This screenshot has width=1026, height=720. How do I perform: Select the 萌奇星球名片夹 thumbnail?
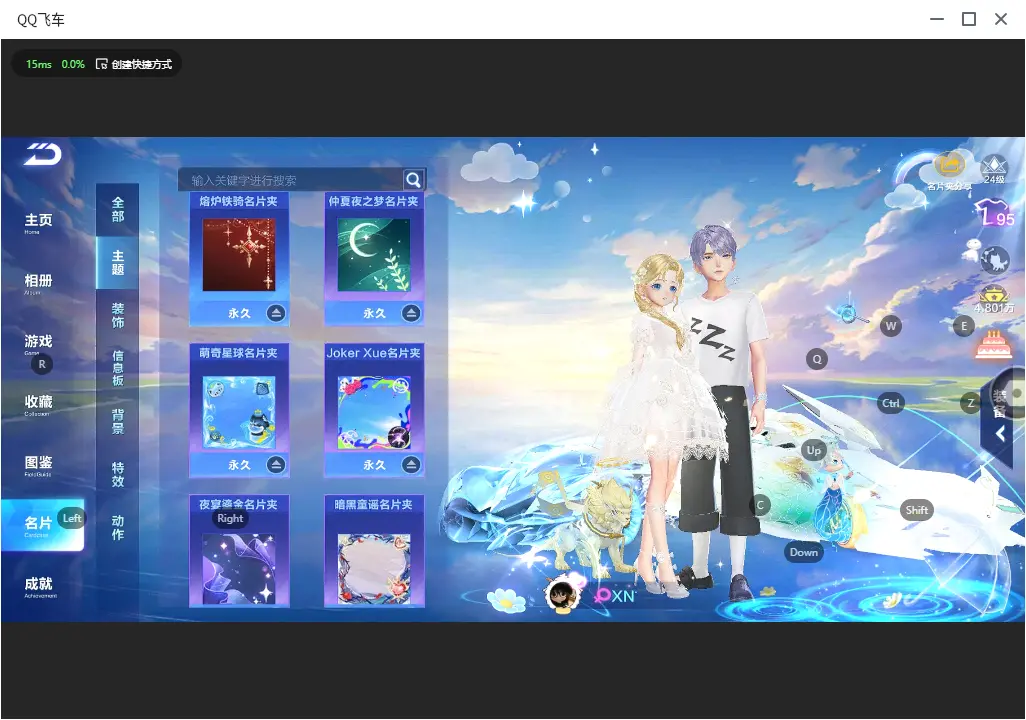pyautogui.click(x=239, y=412)
